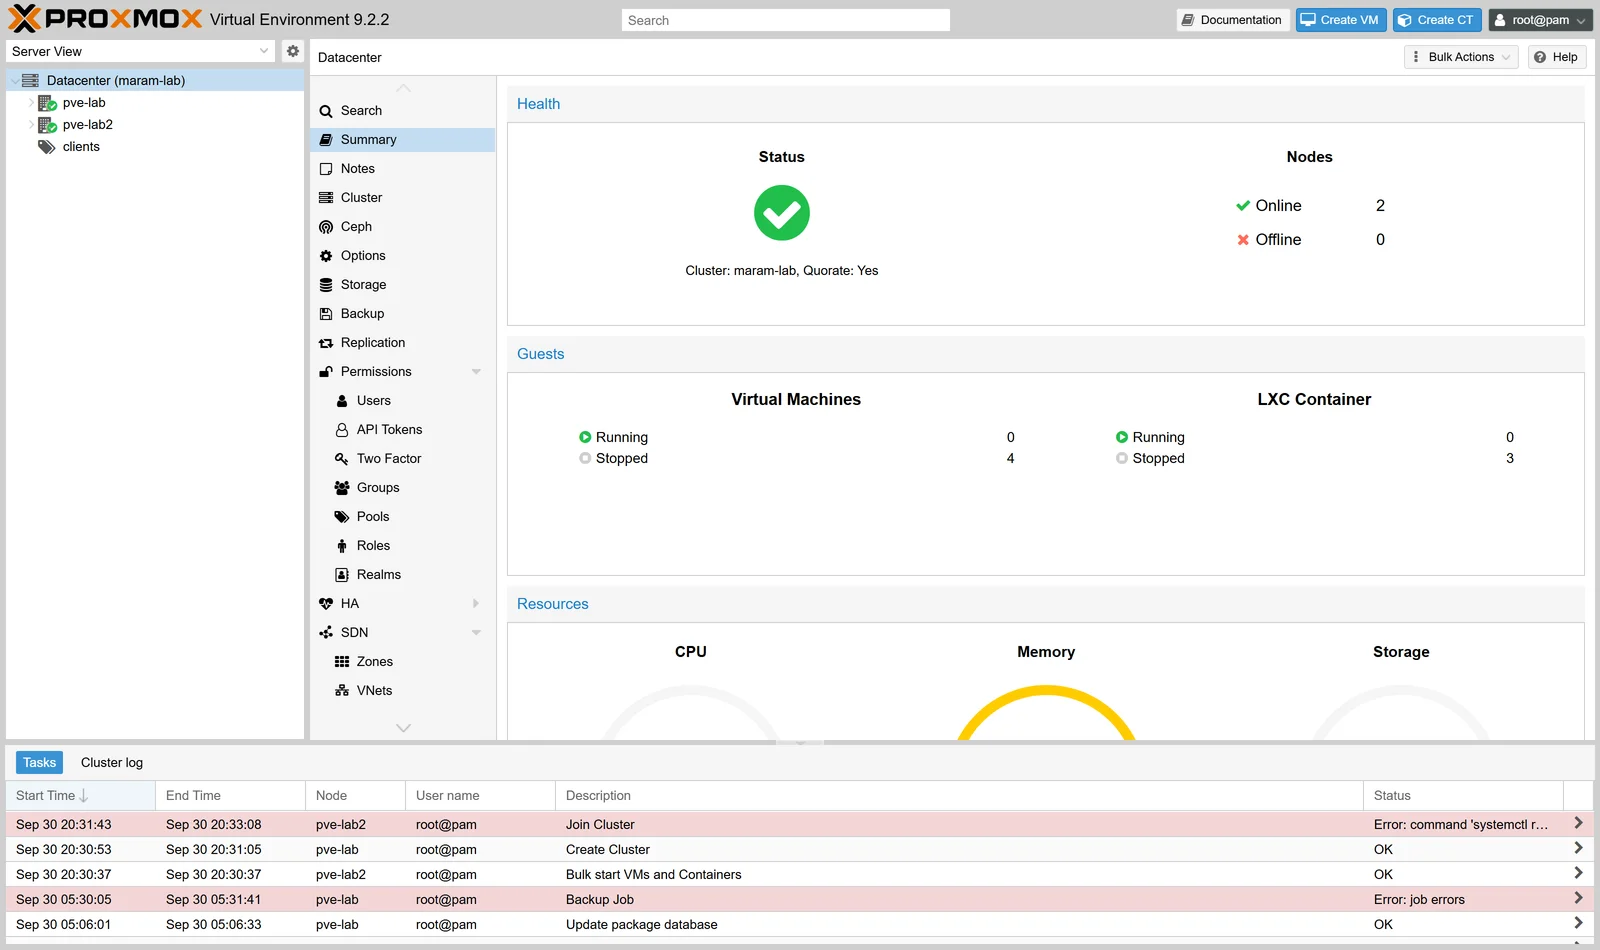Click the Notes icon in sidebar
Screen dimensions: 1600x950
click(x=326, y=169)
